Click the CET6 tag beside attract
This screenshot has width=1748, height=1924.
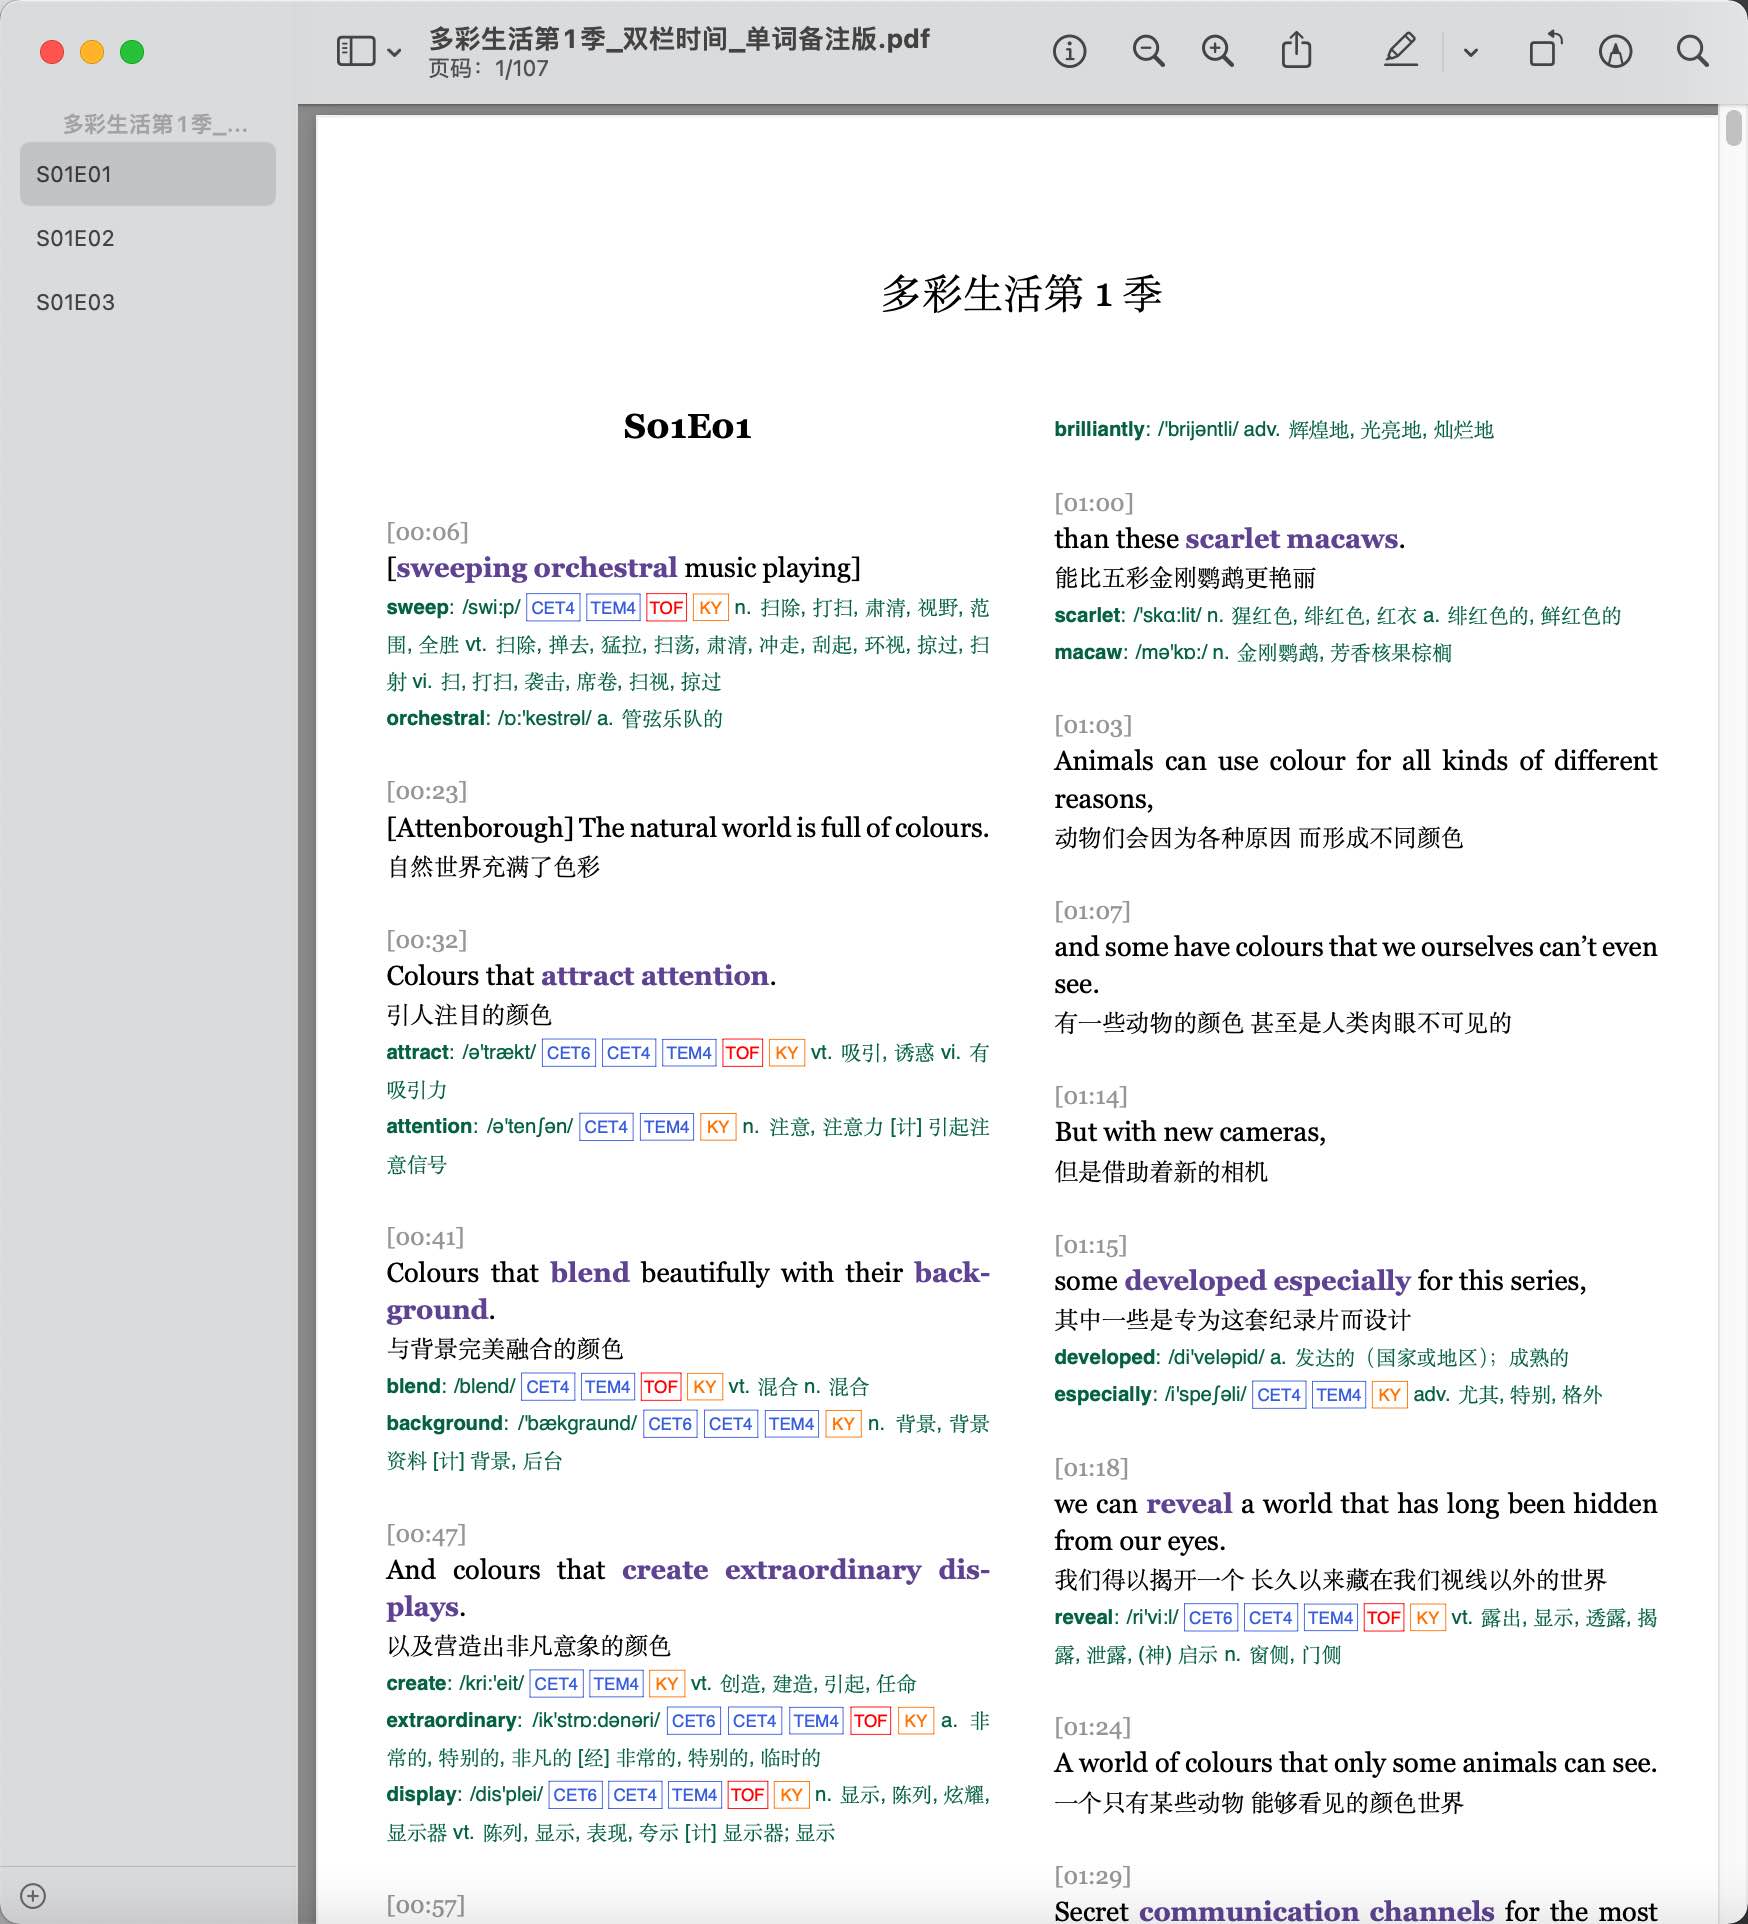tap(569, 1053)
